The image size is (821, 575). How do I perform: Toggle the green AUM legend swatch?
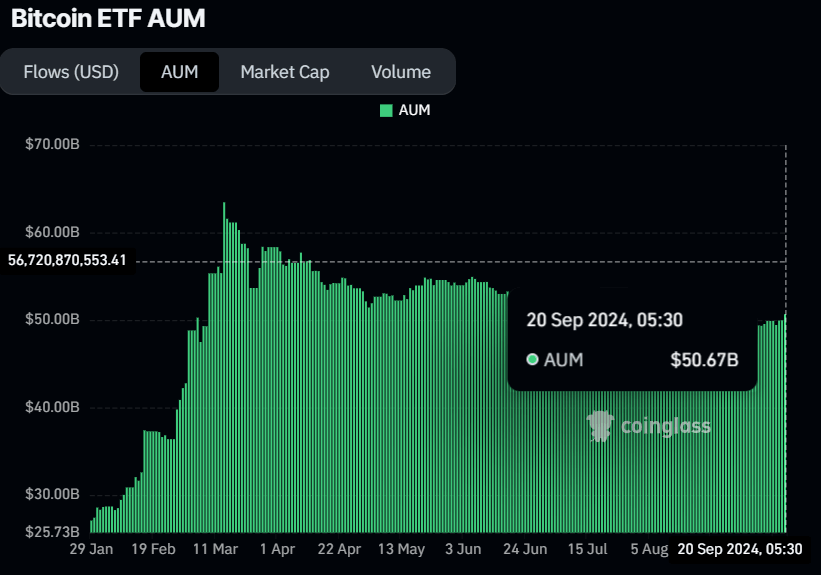tap(386, 111)
